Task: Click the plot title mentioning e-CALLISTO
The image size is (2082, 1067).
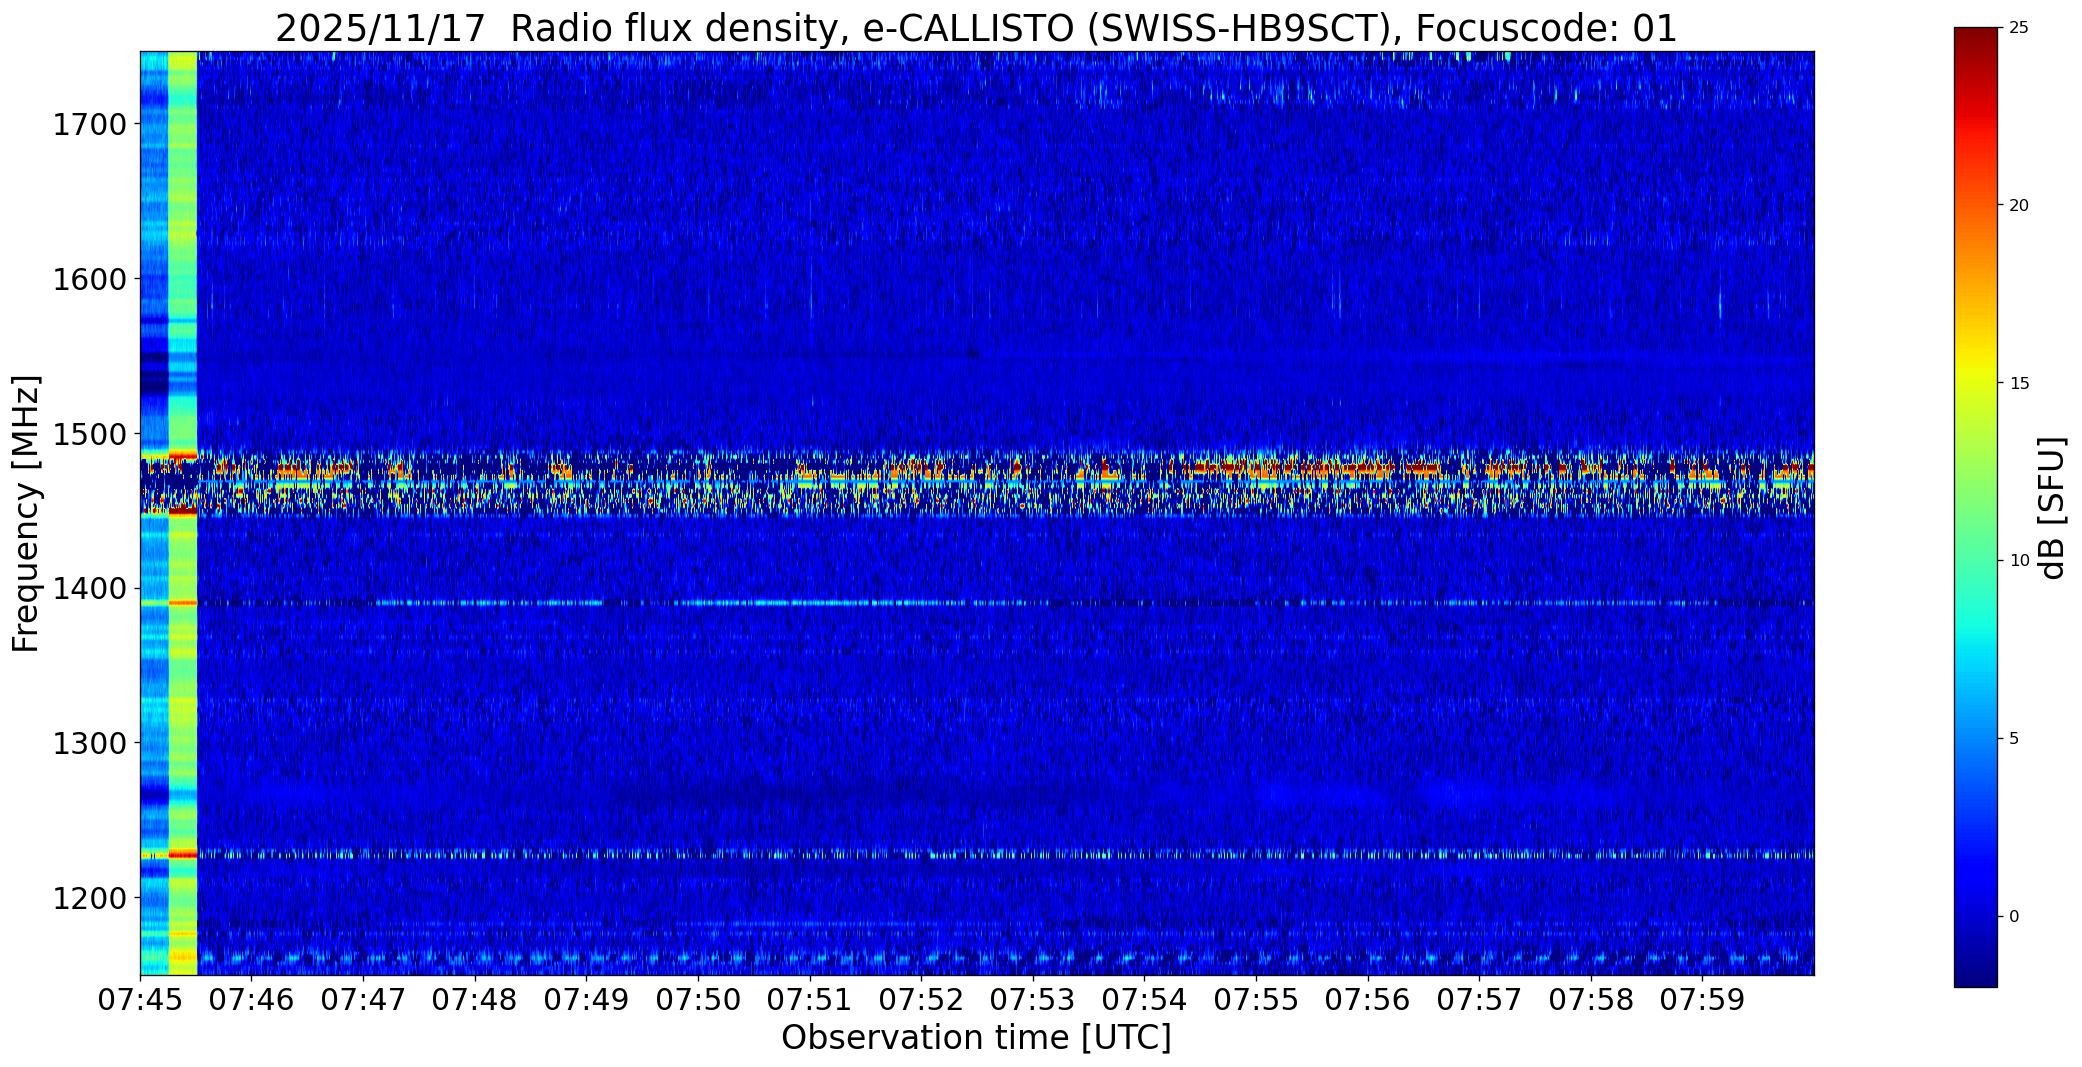Action: 976,29
